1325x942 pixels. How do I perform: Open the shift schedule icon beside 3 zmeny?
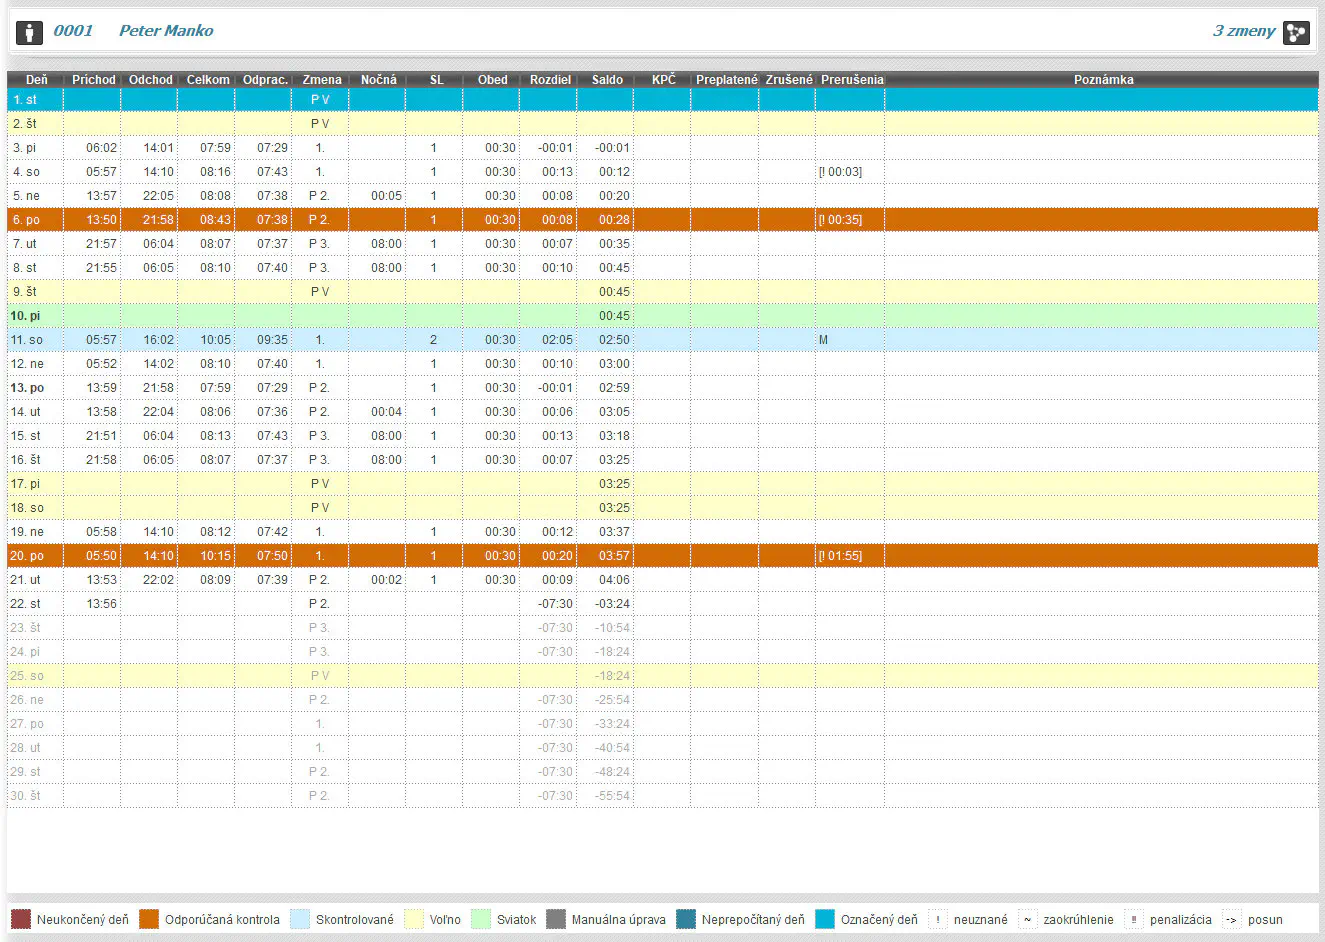pos(1296,32)
